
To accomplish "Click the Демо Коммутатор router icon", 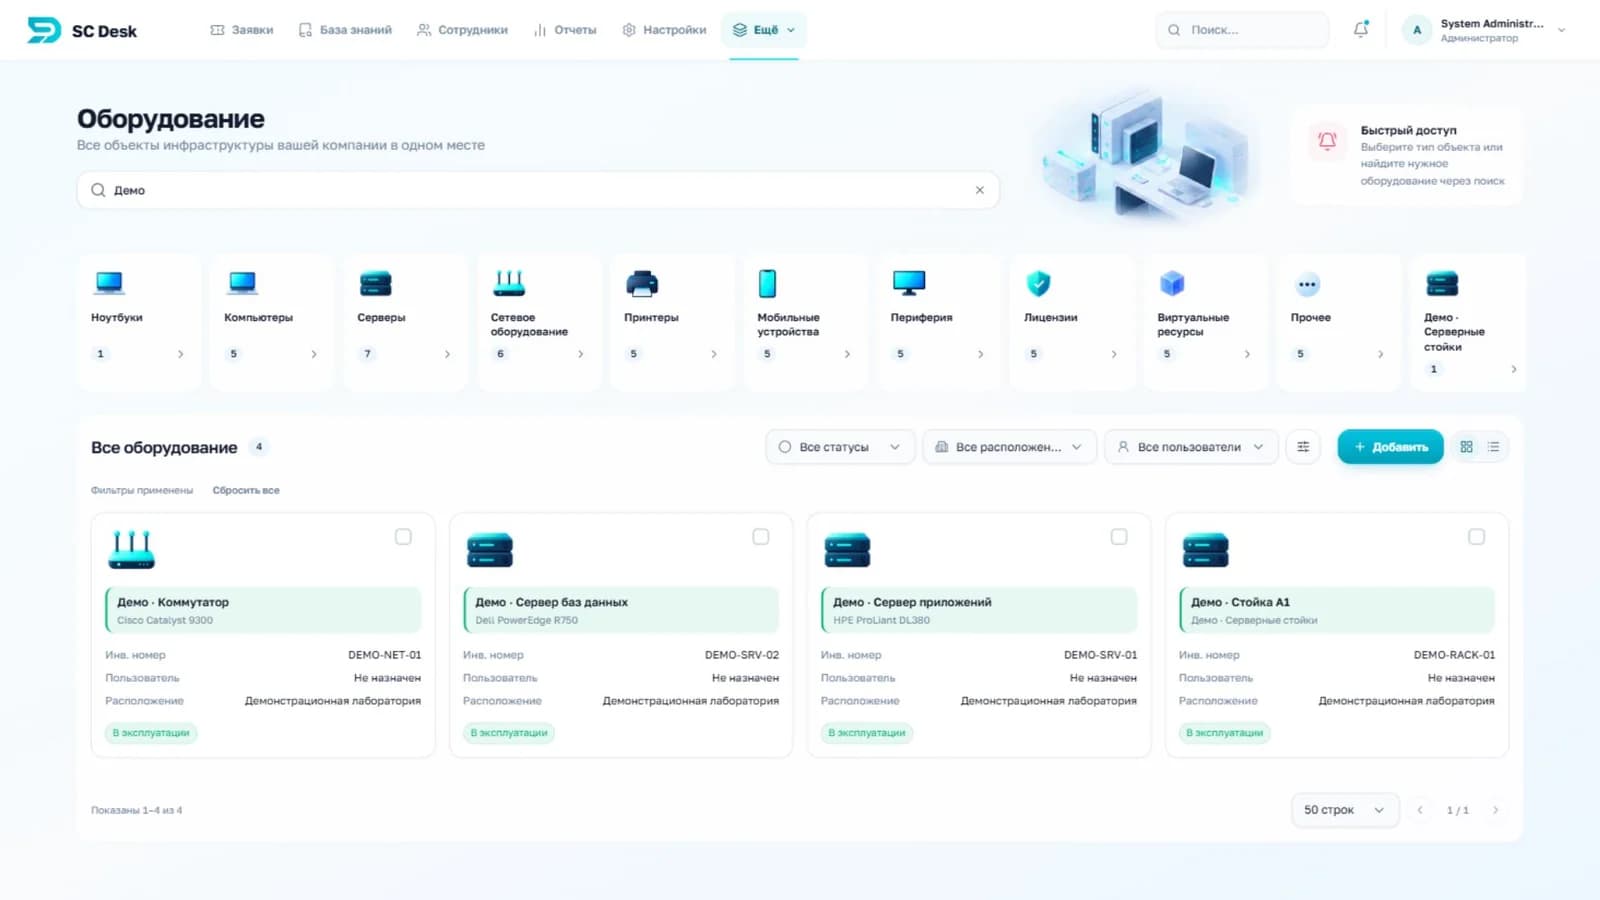I will pos(131,550).
